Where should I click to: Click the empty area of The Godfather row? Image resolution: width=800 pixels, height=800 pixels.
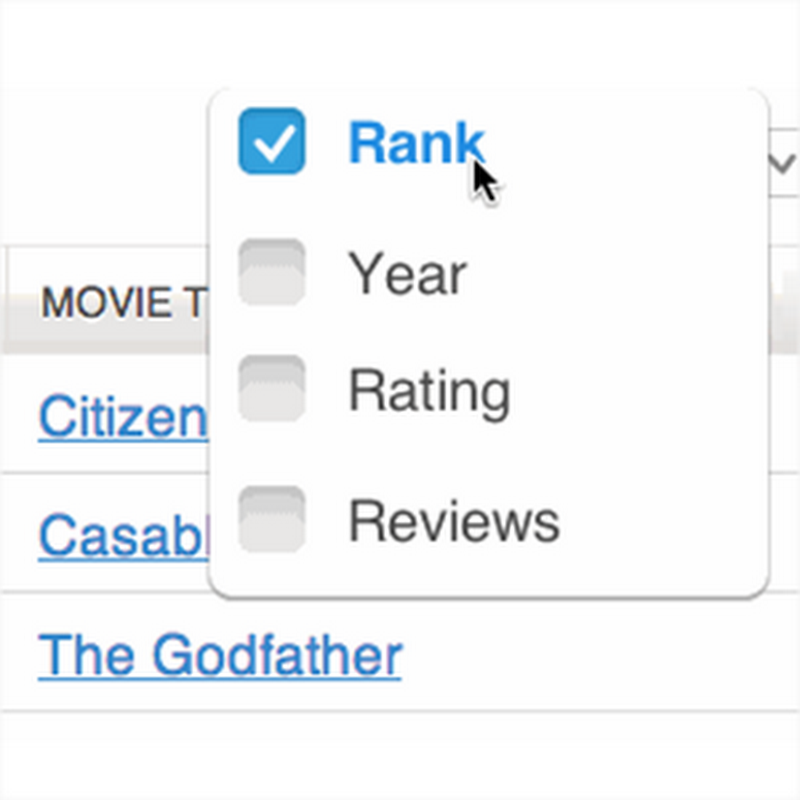point(600,652)
